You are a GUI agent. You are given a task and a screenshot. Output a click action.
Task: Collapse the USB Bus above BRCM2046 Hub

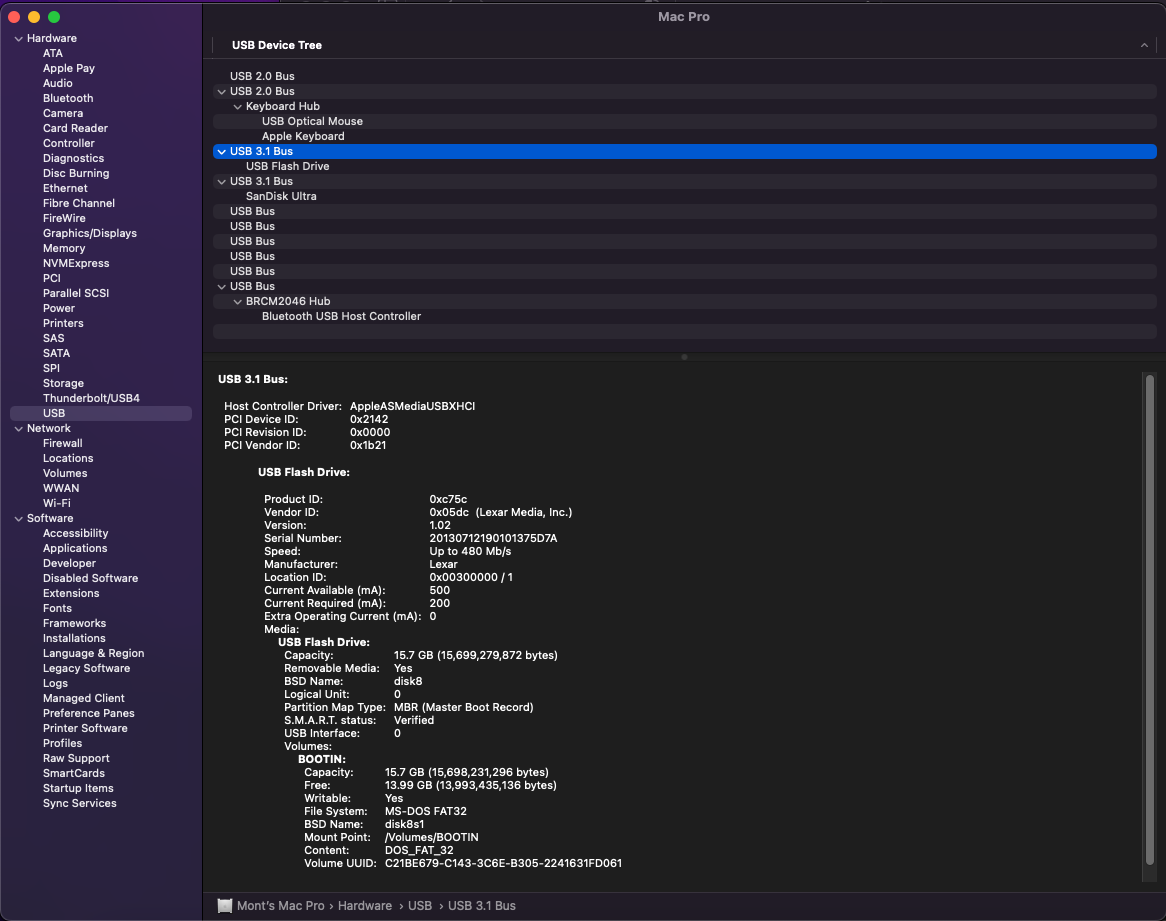pyautogui.click(x=222, y=287)
